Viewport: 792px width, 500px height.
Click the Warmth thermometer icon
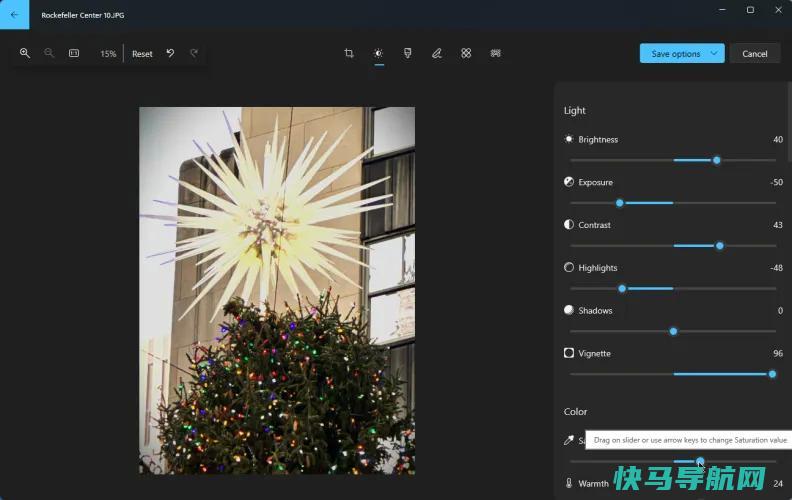(569, 483)
